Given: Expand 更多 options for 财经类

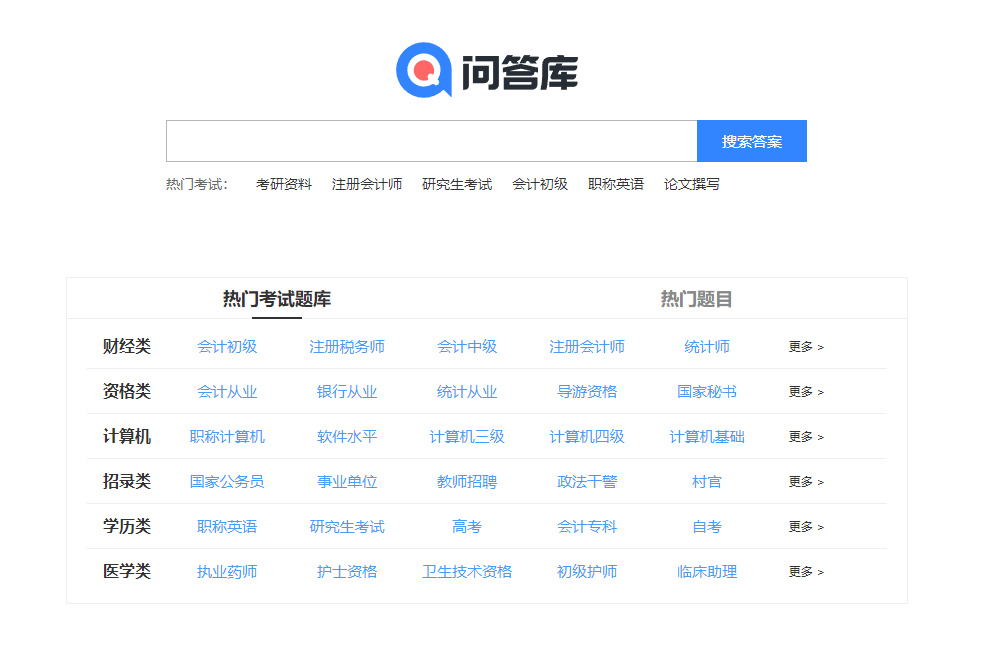Looking at the screenshot, I should pos(804,346).
